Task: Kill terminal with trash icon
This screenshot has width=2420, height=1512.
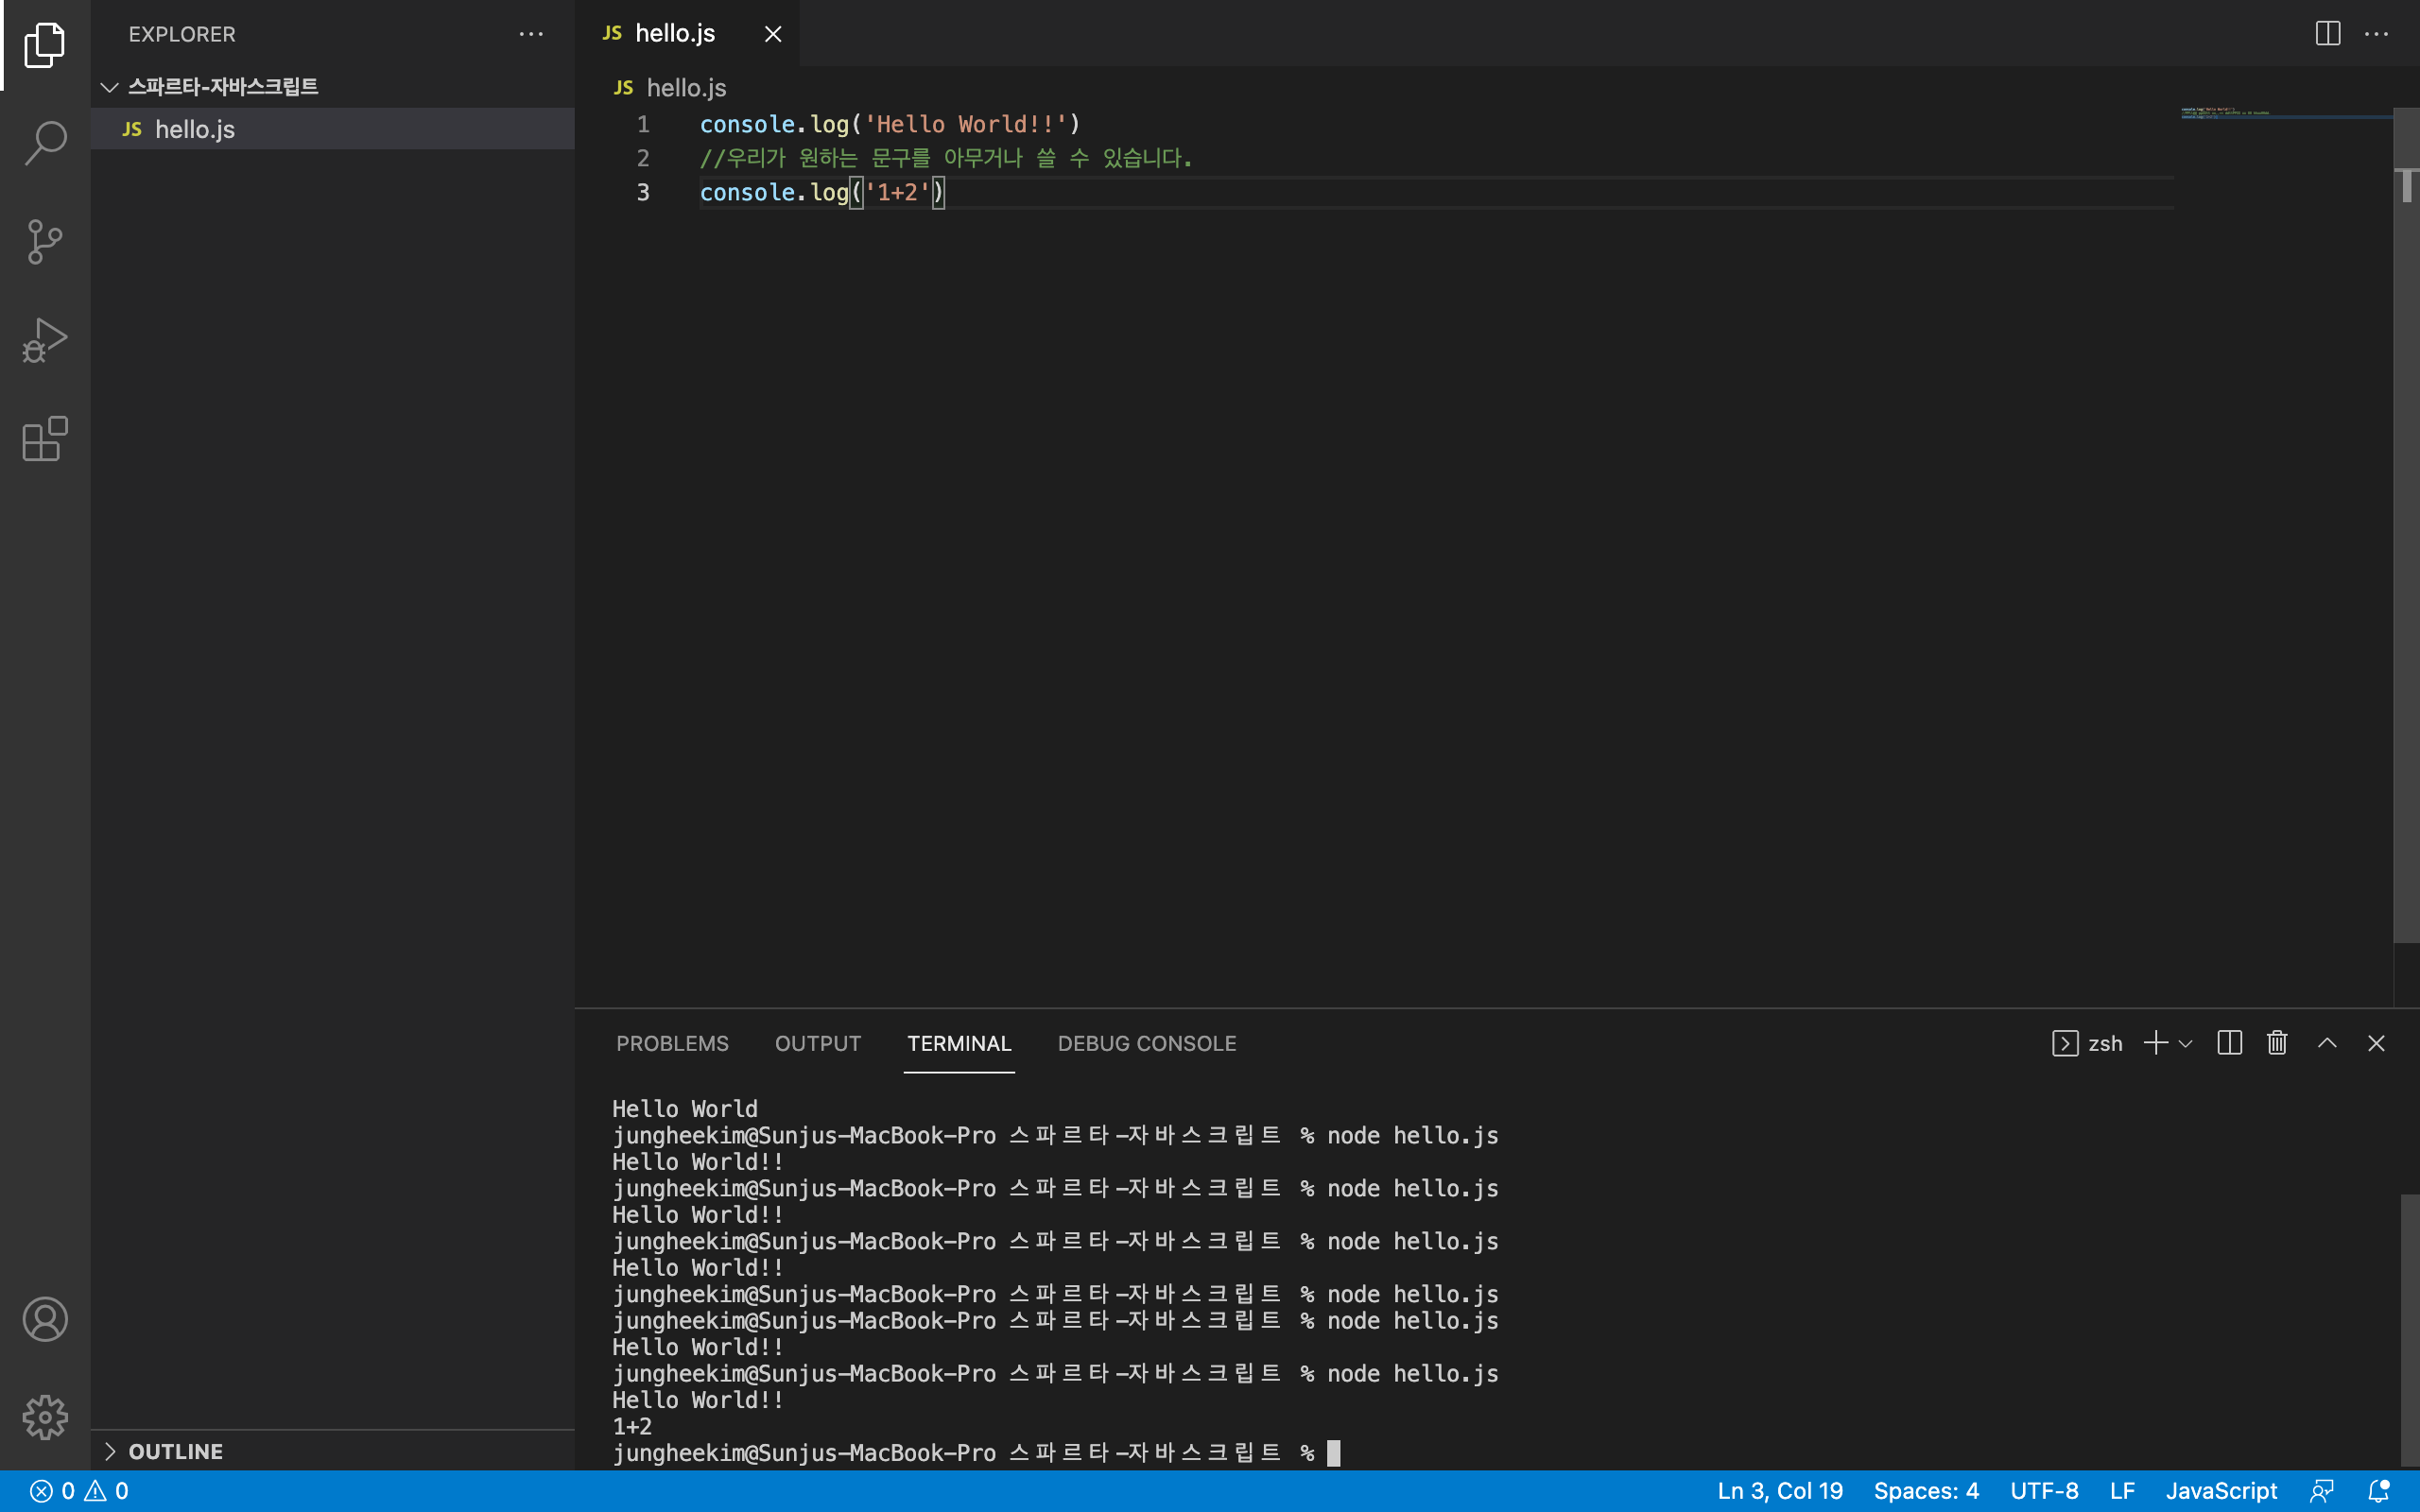Action: (2277, 1043)
